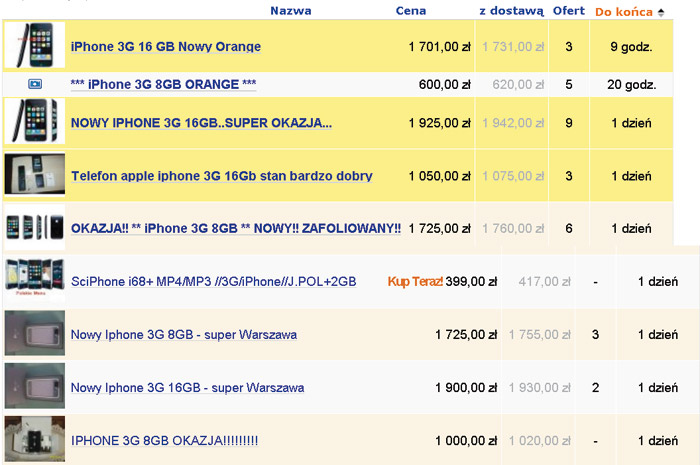Click thumbnail of Telefon apple iphone 3G listing
700x465 pixels.
[x=35, y=174]
